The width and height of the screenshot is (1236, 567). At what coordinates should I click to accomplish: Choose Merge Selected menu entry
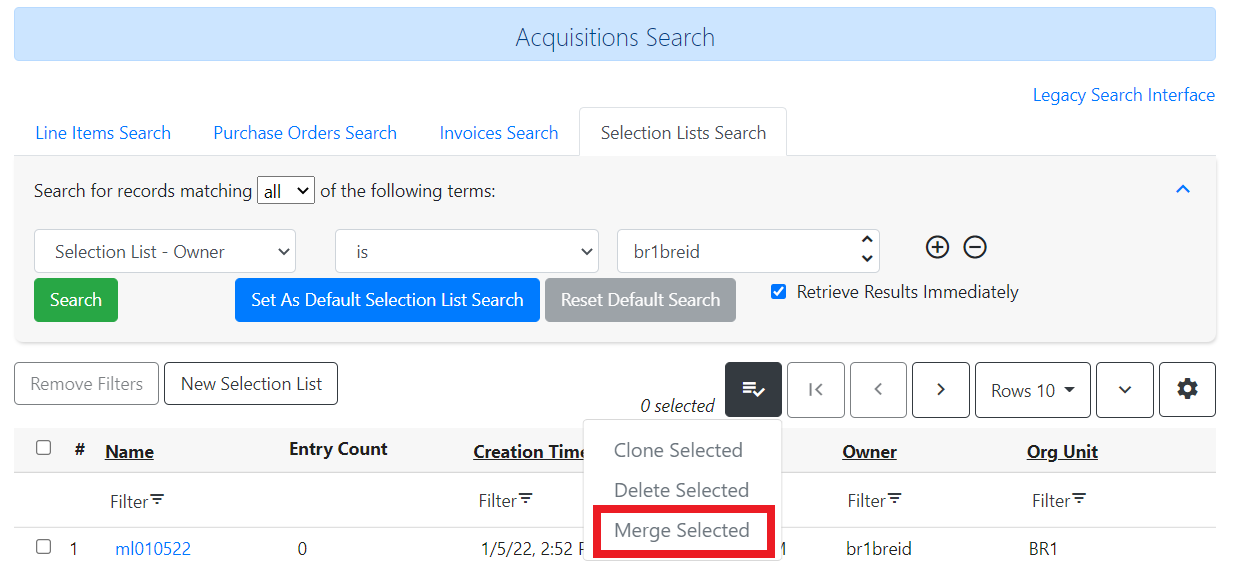[681, 530]
